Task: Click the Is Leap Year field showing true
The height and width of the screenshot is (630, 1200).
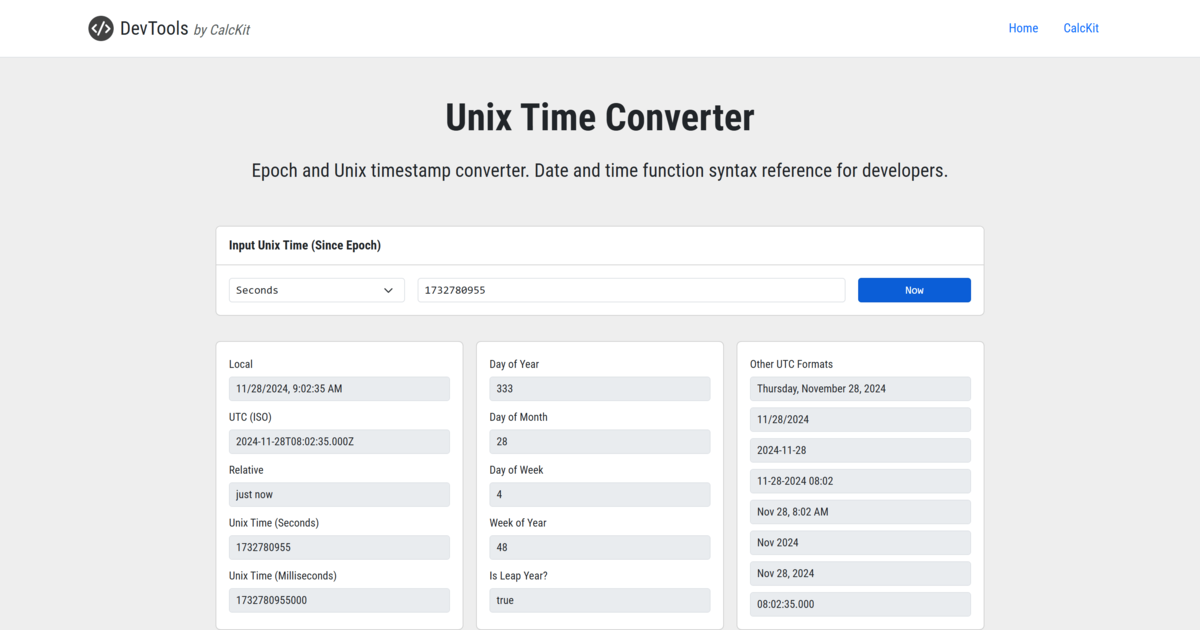Action: click(x=599, y=600)
